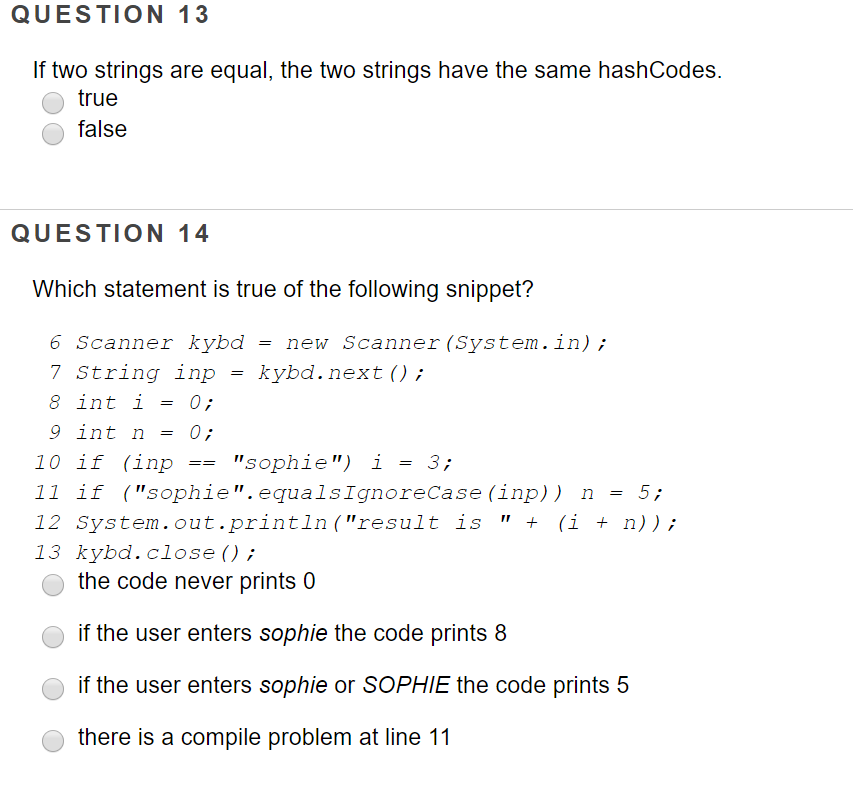853x785 pixels.
Task: Click code line 10 comparing inp == "sophie"
Action: pos(243,463)
